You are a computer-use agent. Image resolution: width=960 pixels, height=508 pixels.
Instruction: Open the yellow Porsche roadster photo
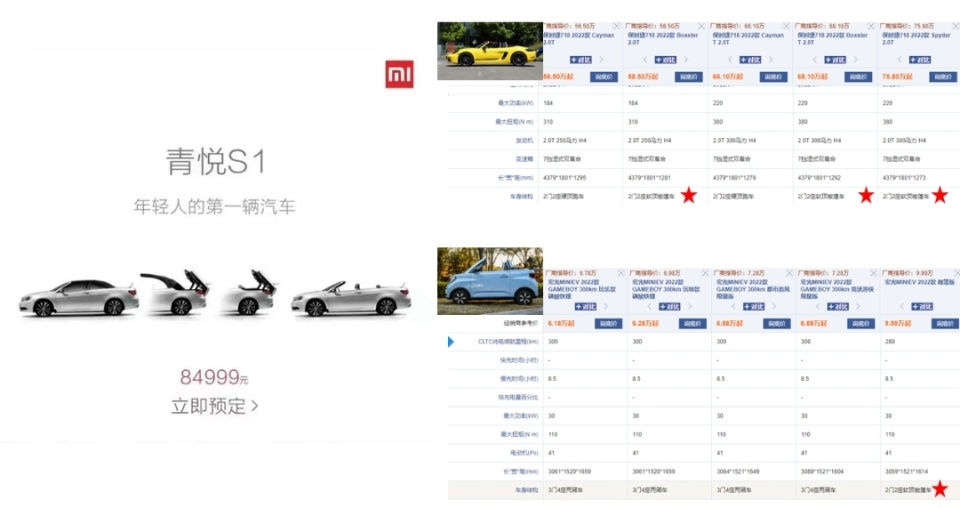coord(490,51)
